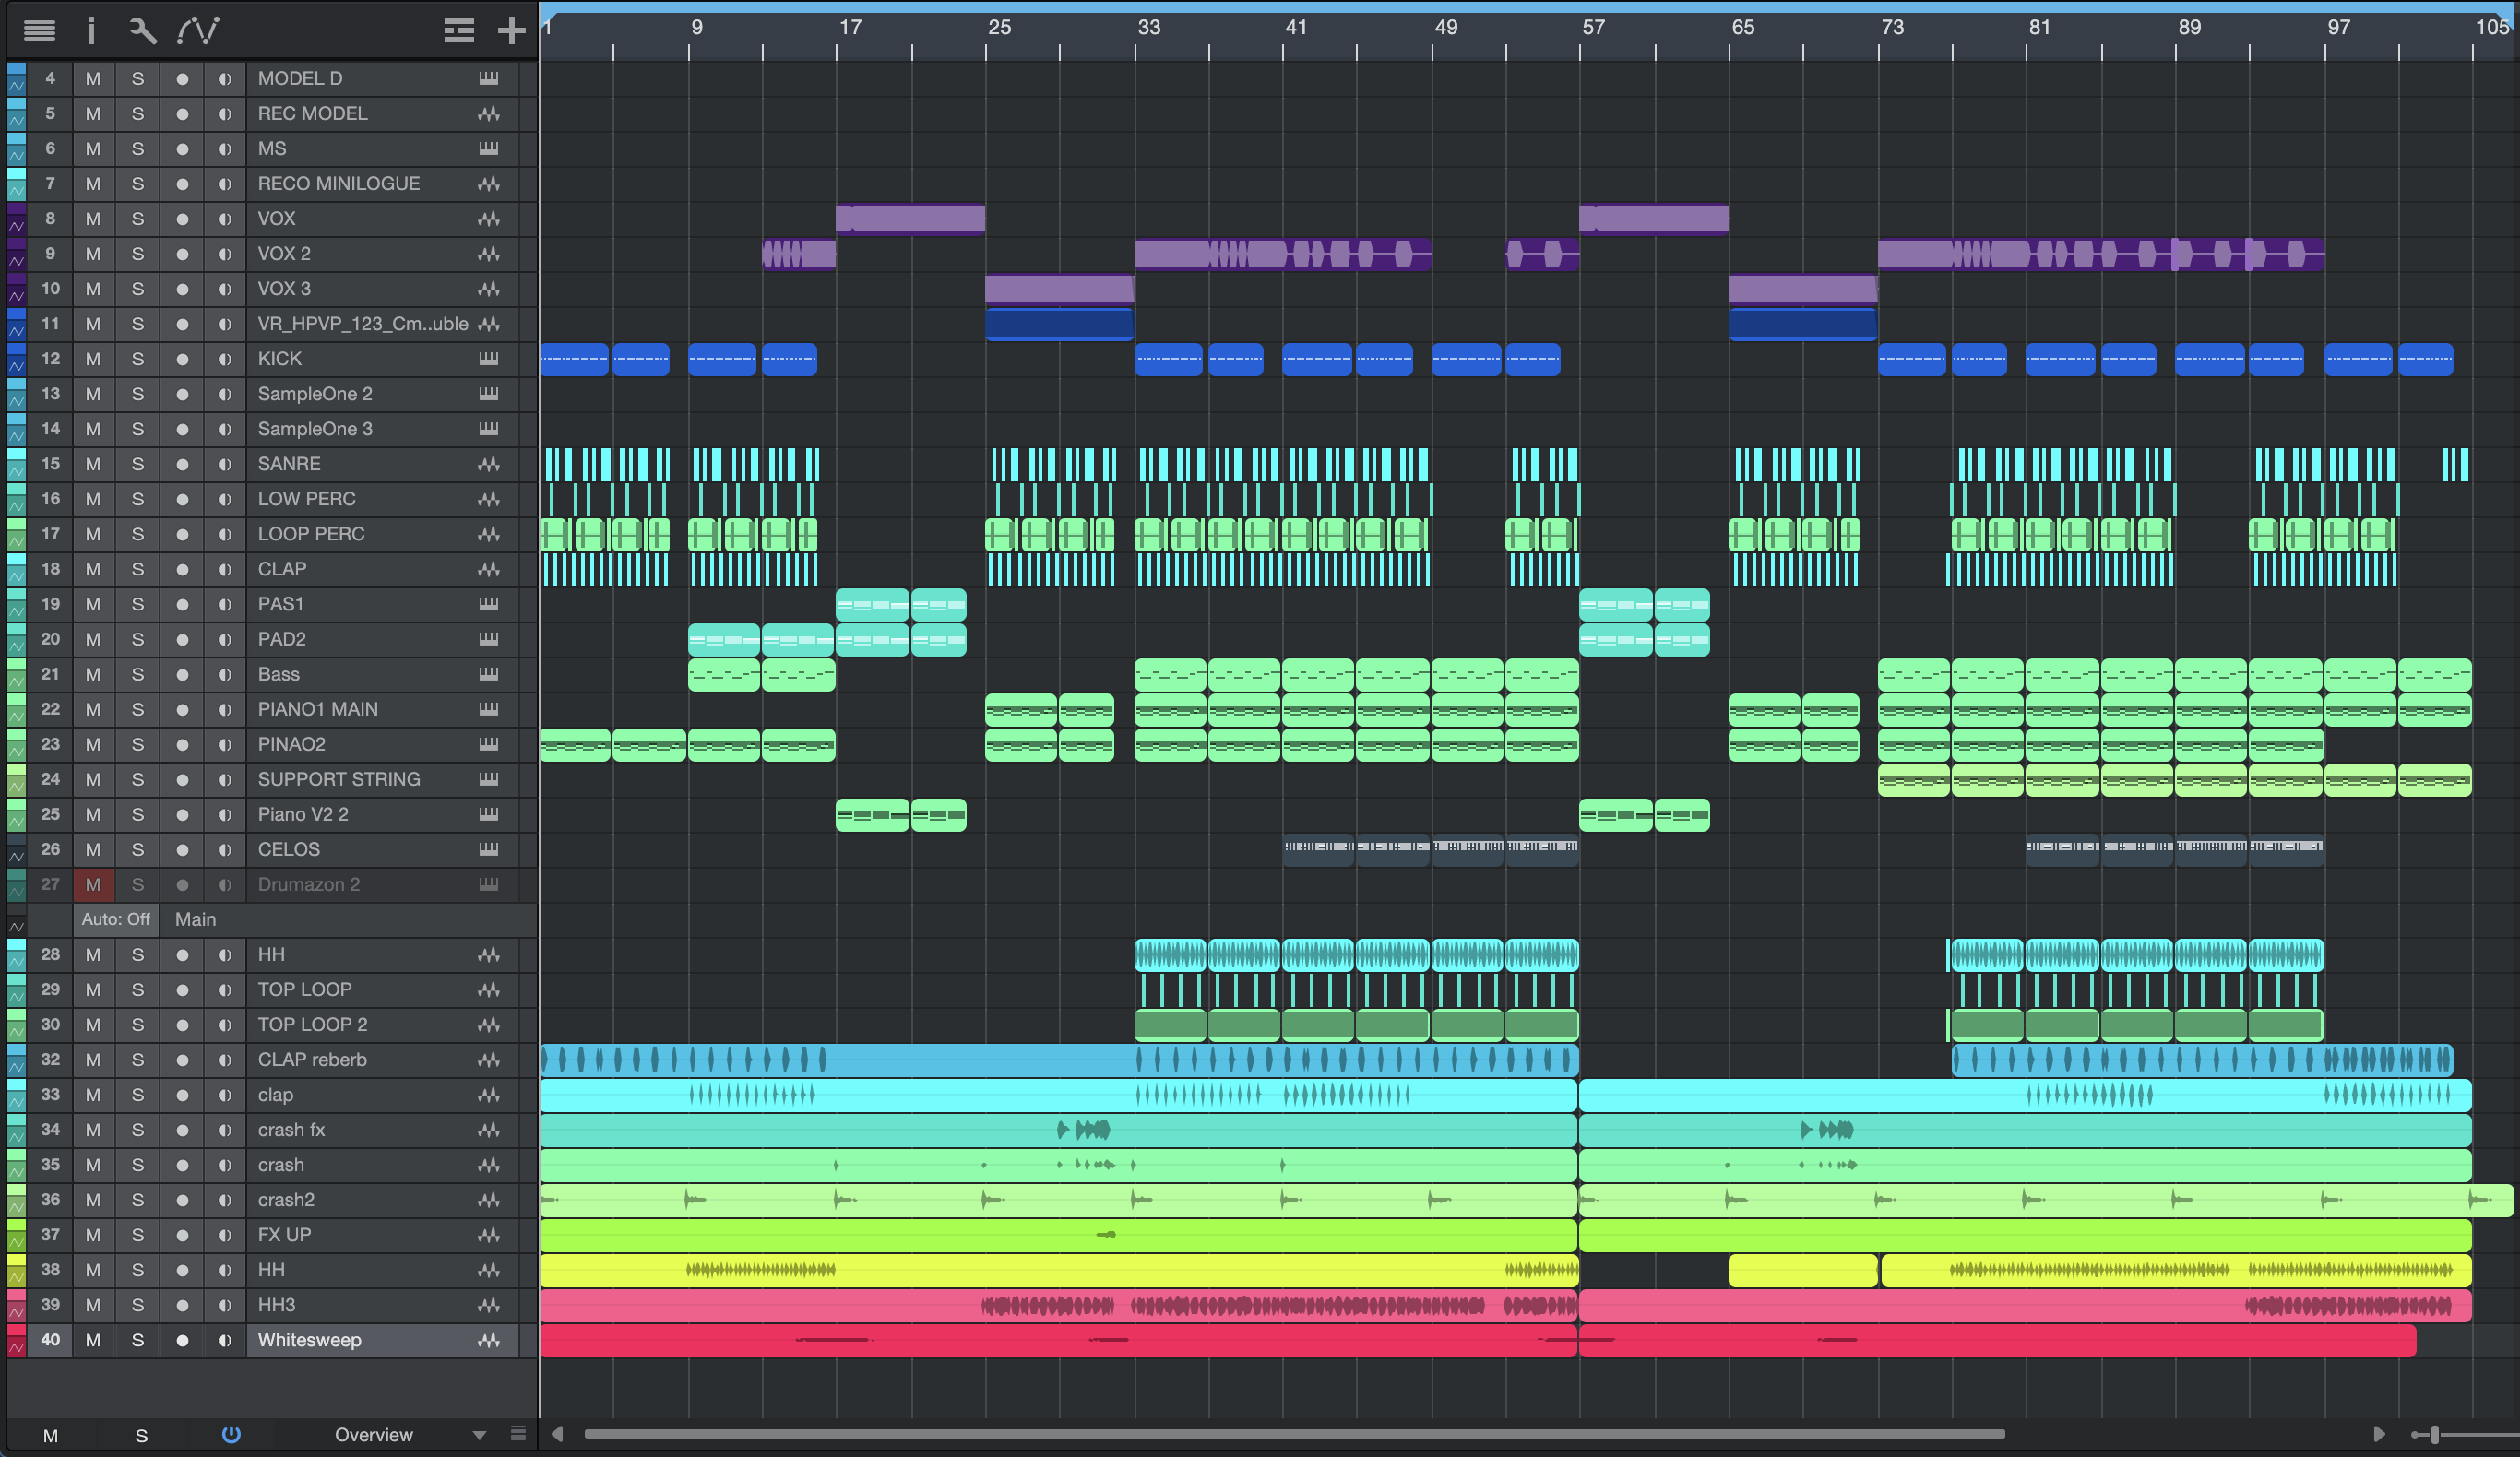
Task: Select the SUPPORT STRING track name
Action: pos(339,779)
